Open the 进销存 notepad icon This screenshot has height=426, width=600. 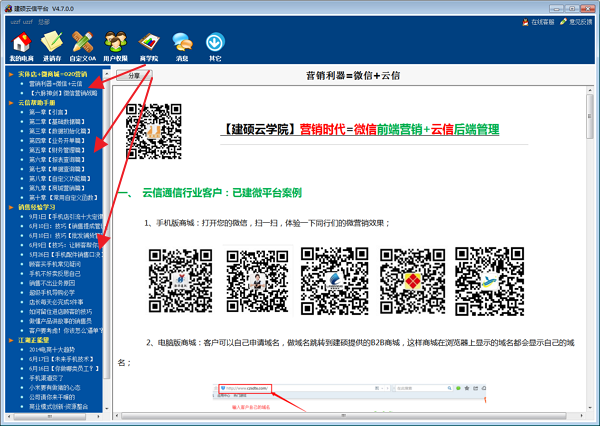pyautogui.click(x=52, y=46)
